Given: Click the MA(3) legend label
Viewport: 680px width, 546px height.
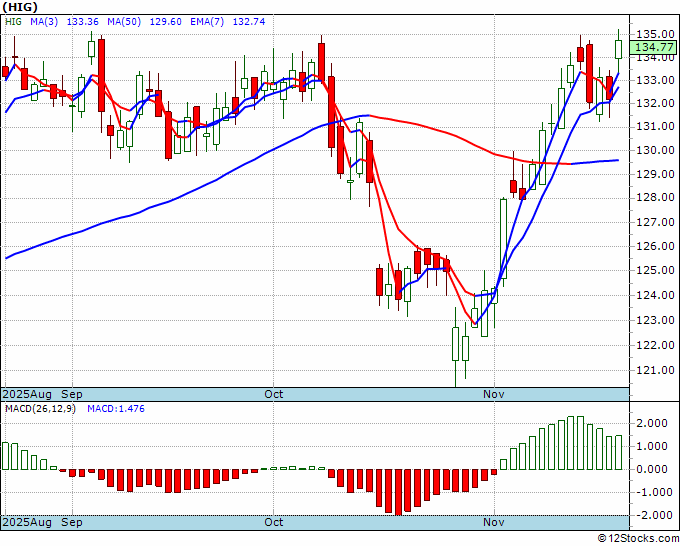Looking at the screenshot, I should 44,21.
